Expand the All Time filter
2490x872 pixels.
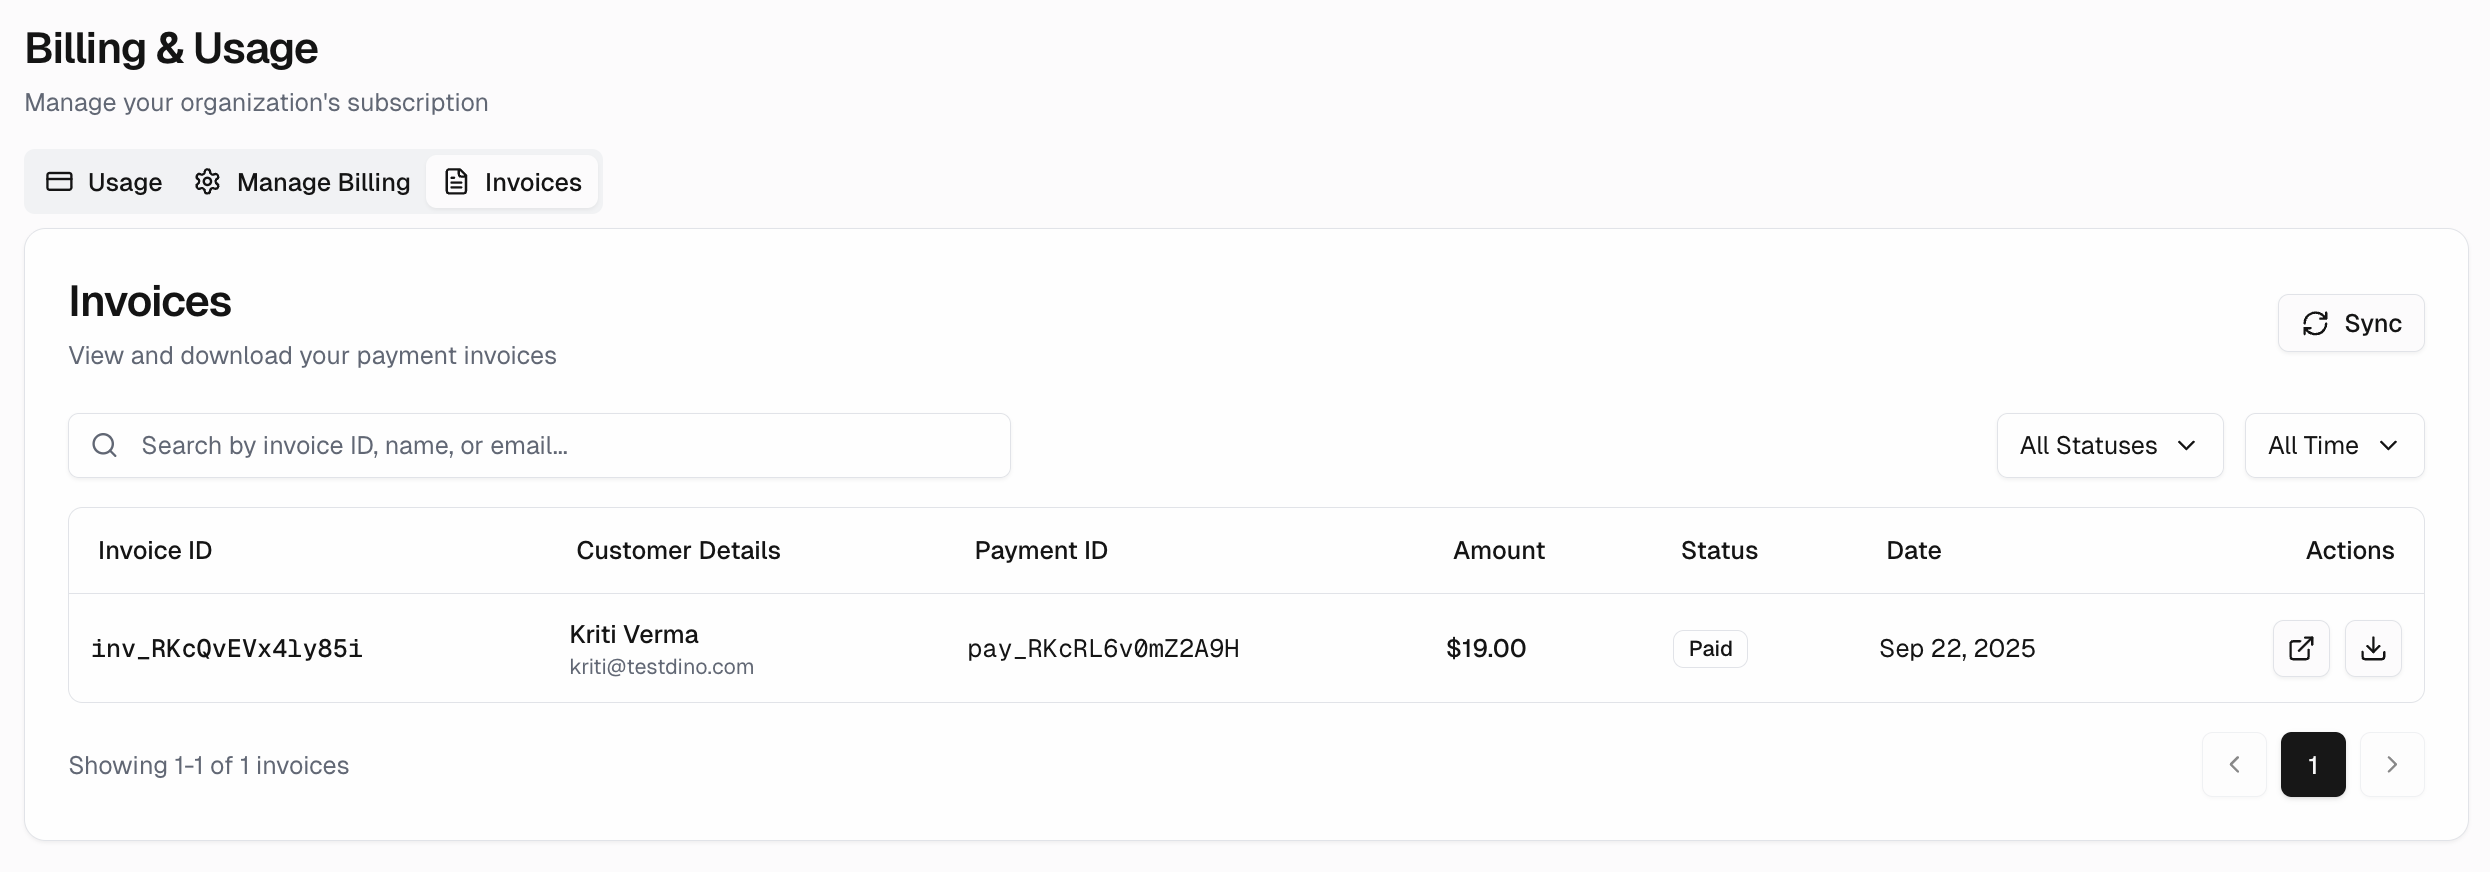[x=2333, y=446]
